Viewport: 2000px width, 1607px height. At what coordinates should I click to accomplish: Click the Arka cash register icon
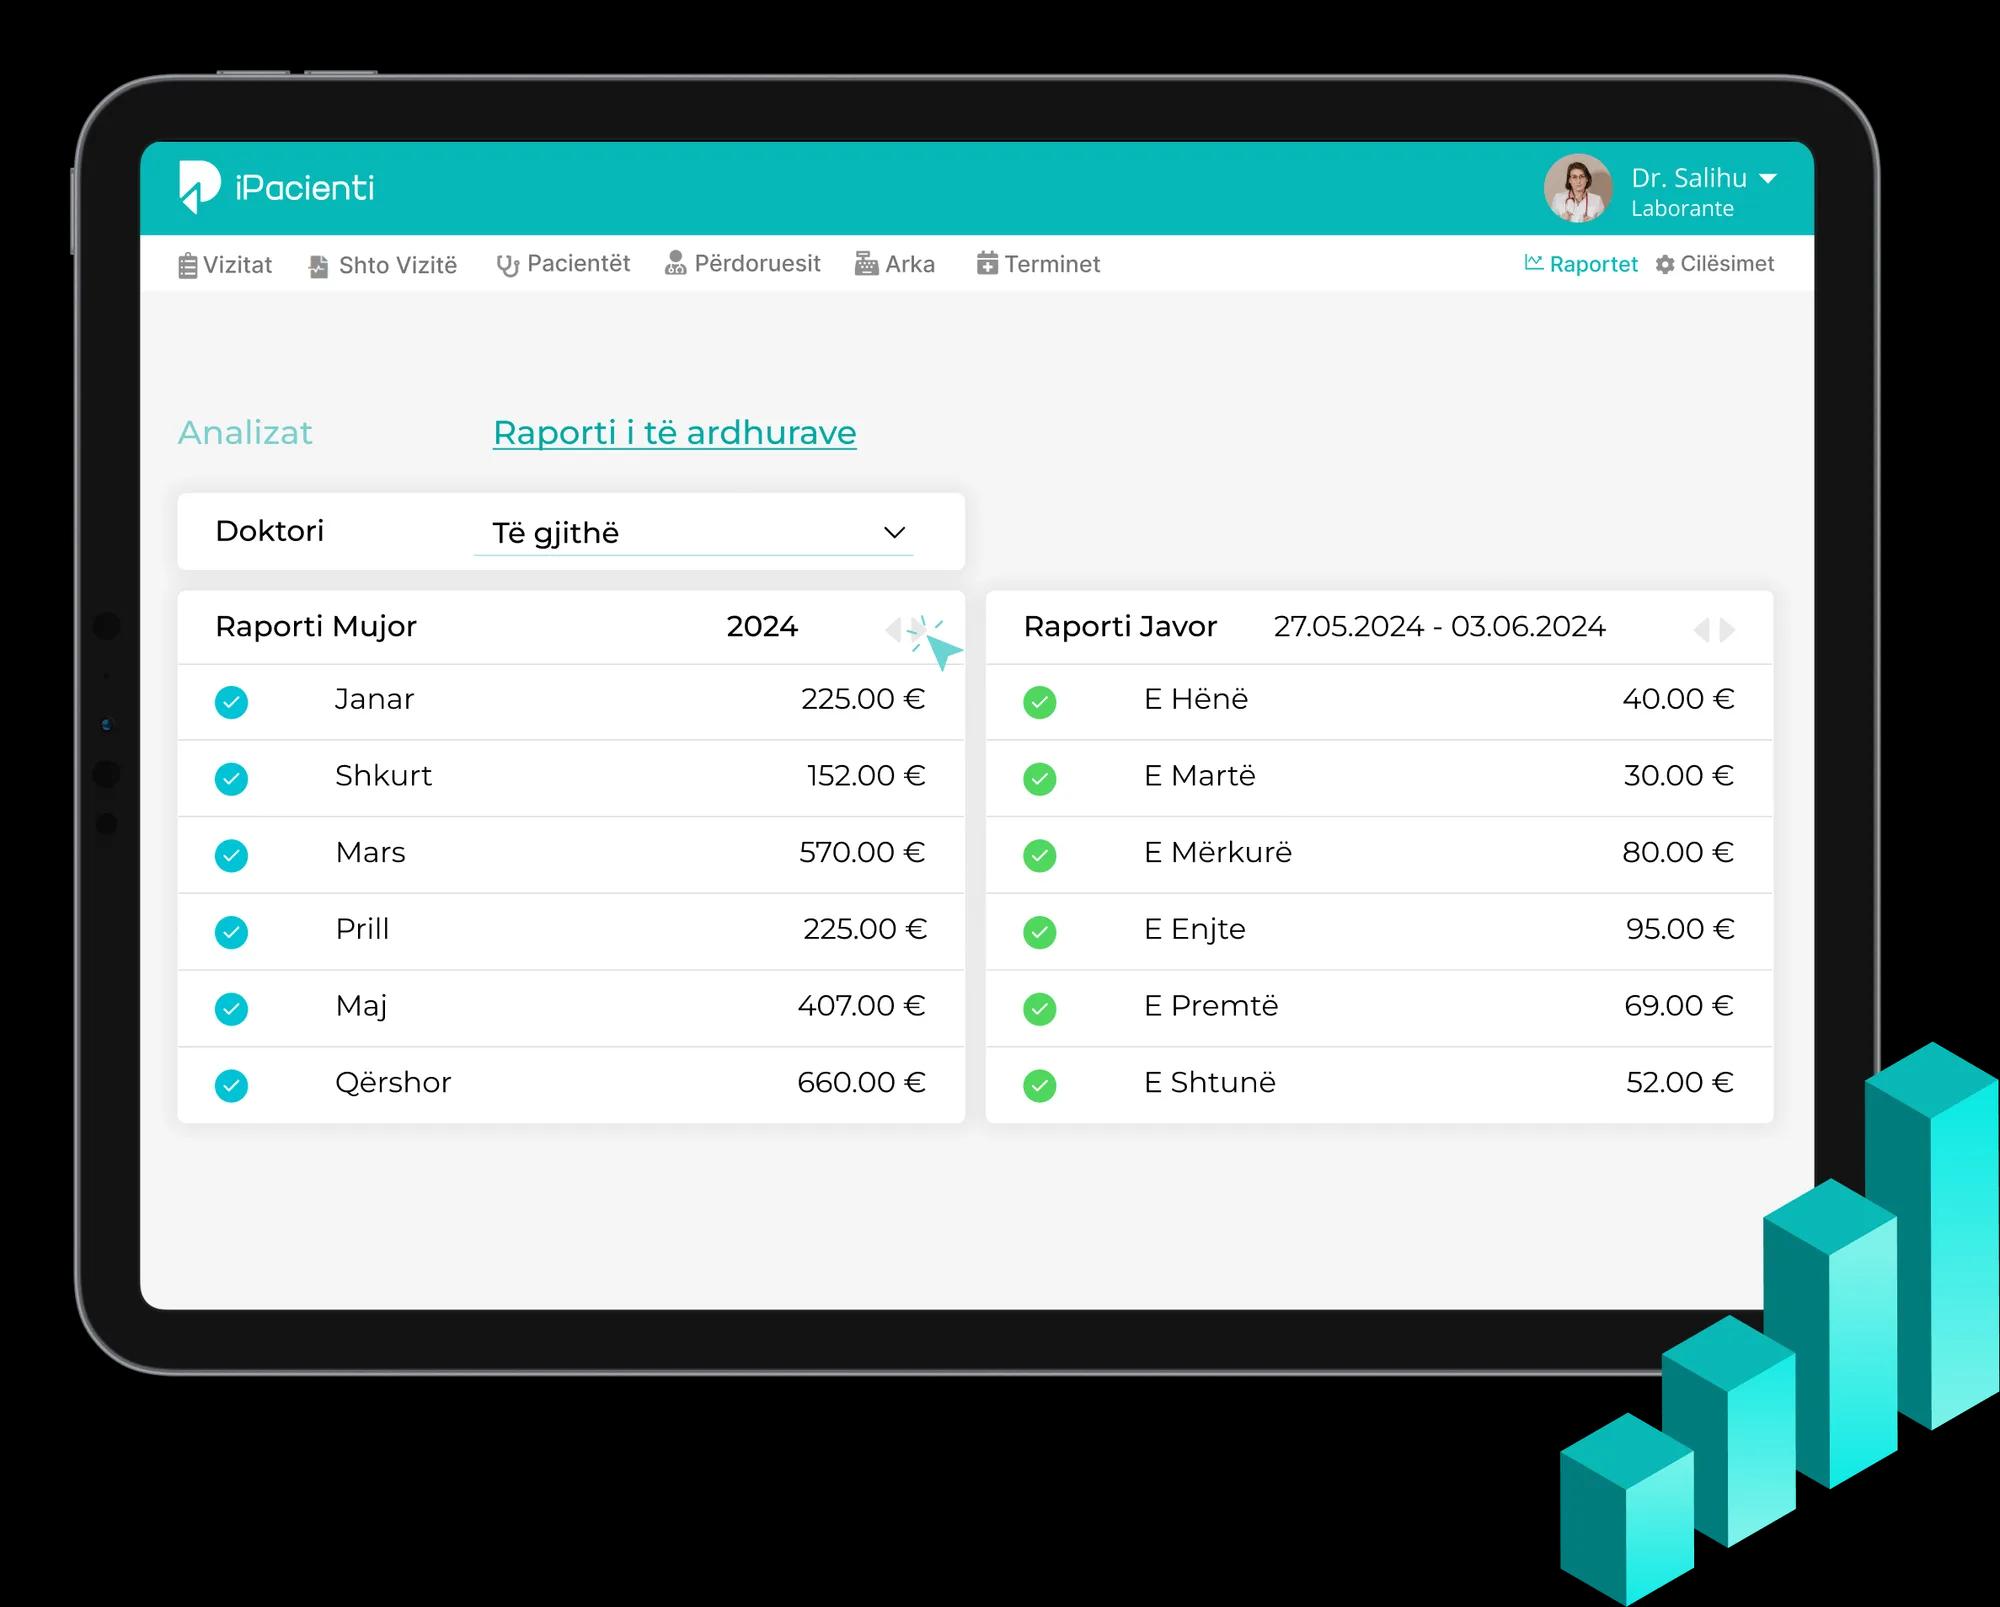[x=866, y=263]
